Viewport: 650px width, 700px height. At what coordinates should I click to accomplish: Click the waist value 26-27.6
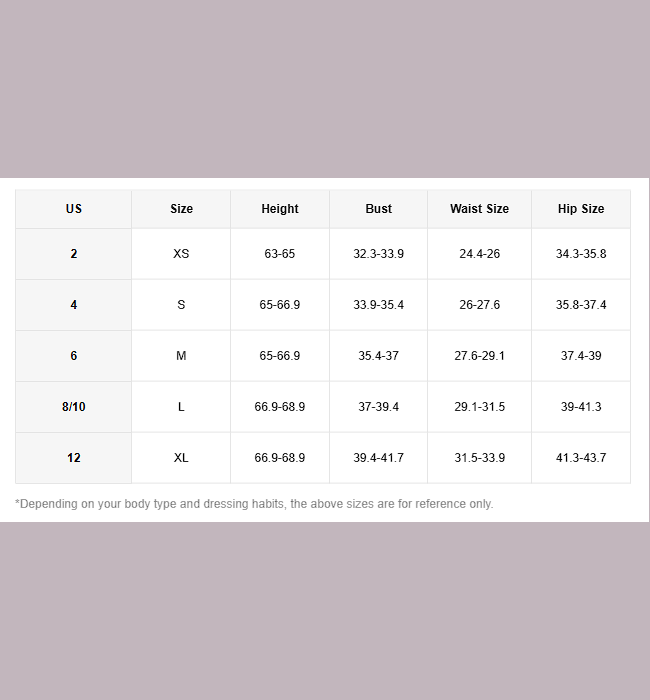point(479,305)
